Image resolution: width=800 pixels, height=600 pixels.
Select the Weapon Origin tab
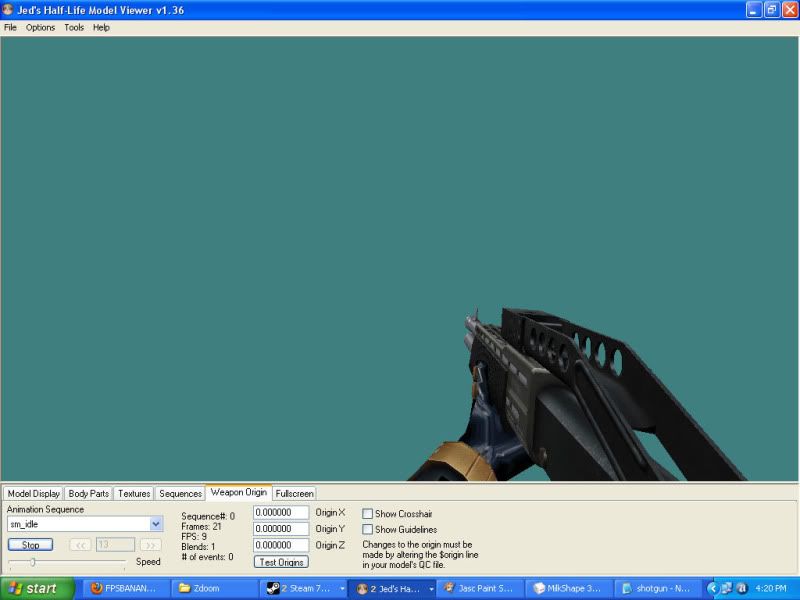pos(239,492)
